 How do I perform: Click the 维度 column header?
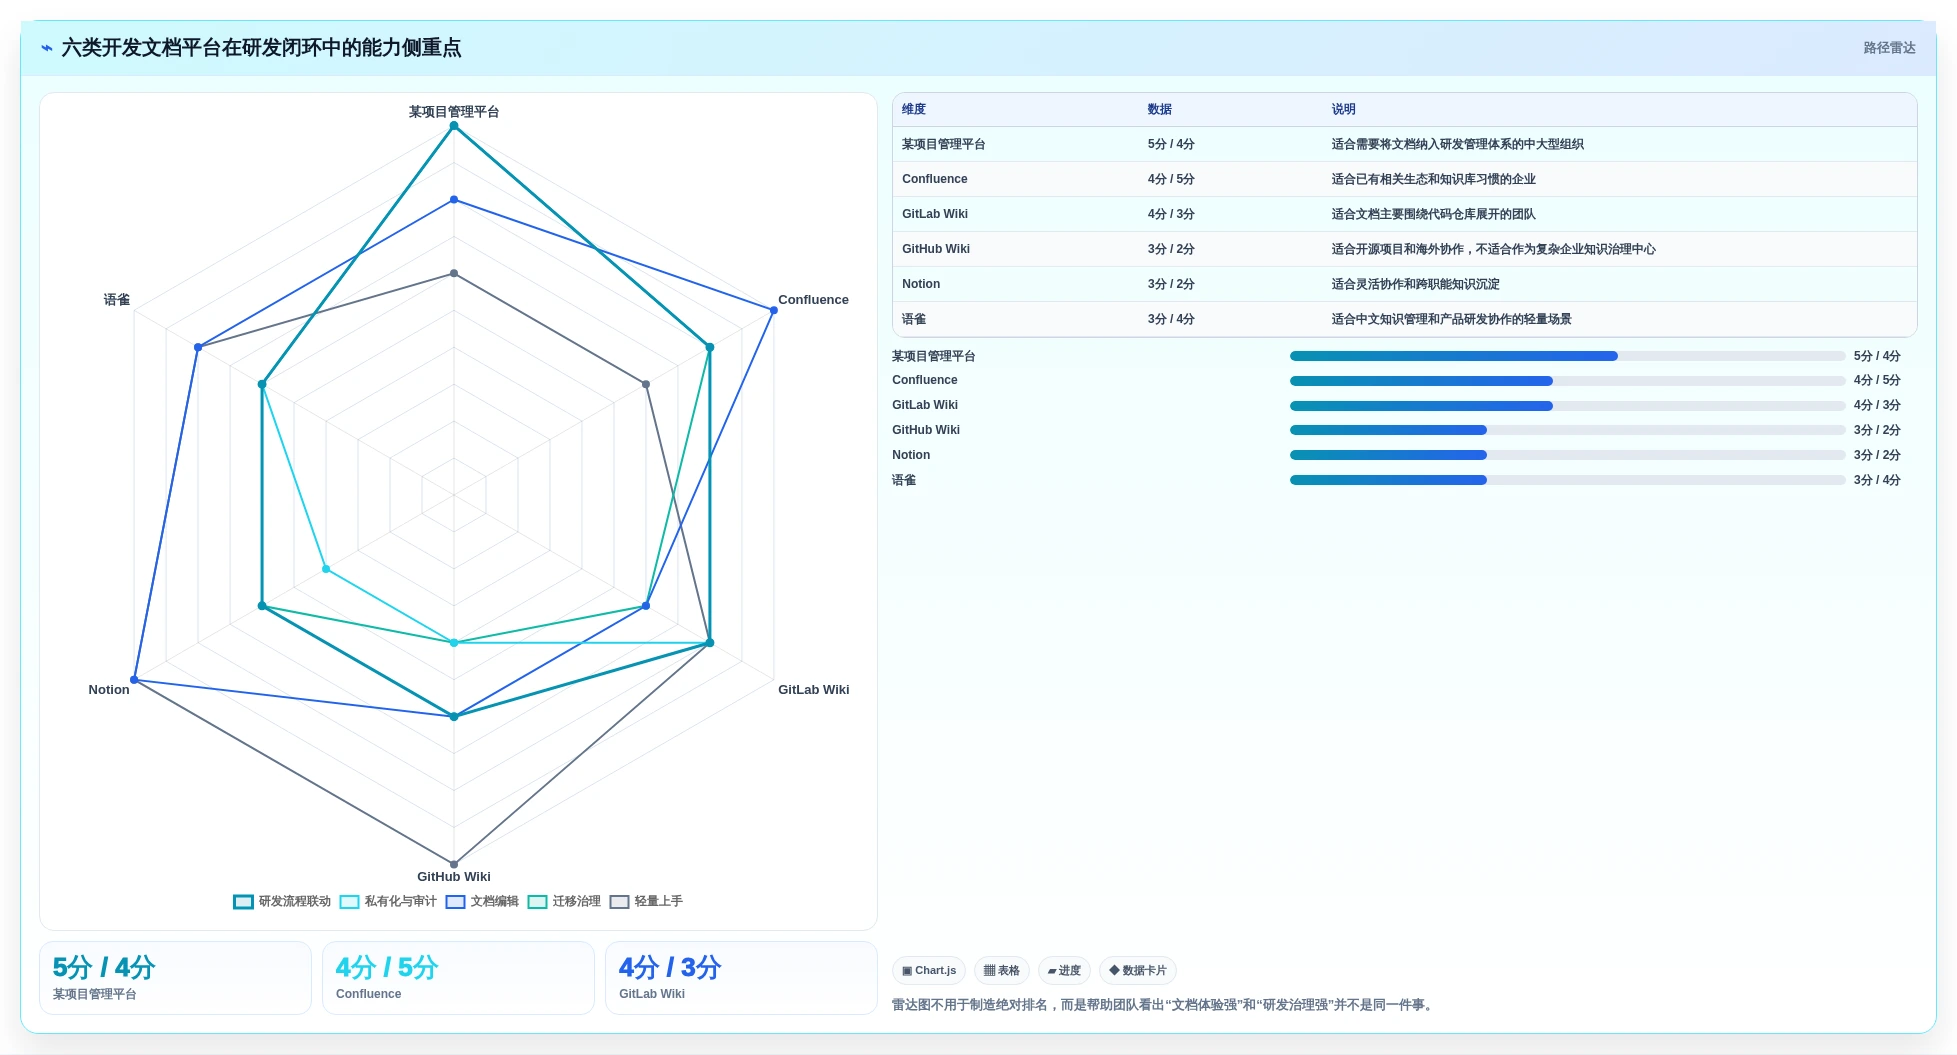tap(914, 109)
